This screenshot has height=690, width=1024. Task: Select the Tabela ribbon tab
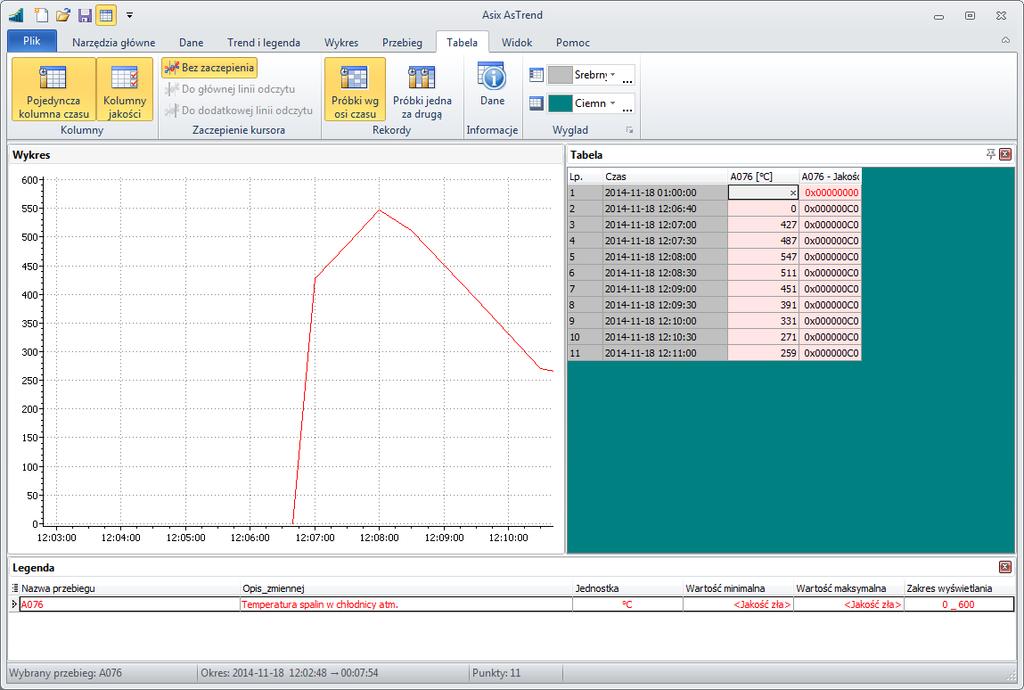462,42
